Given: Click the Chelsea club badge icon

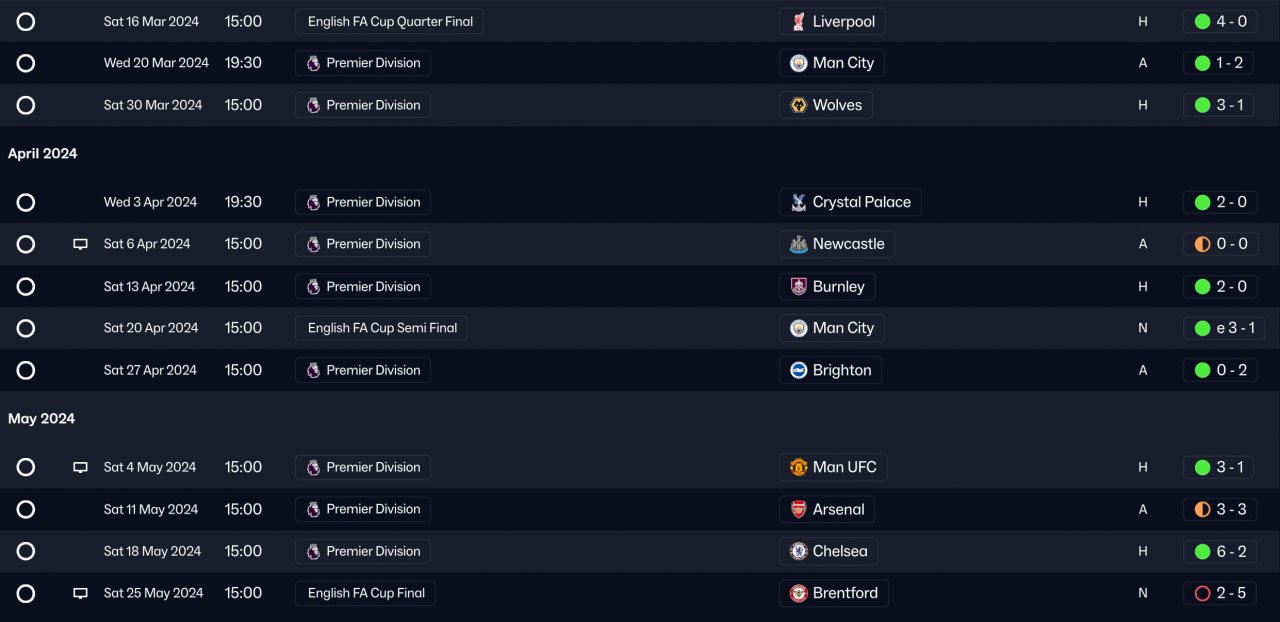Looking at the screenshot, I should pyautogui.click(x=798, y=551).
